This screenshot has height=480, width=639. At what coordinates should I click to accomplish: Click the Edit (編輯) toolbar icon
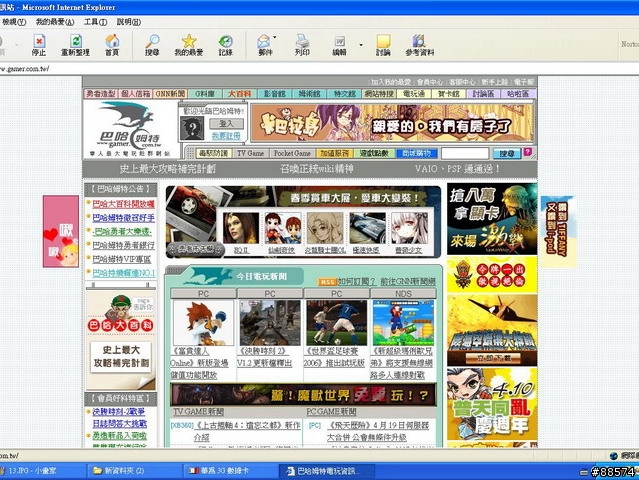339,45
